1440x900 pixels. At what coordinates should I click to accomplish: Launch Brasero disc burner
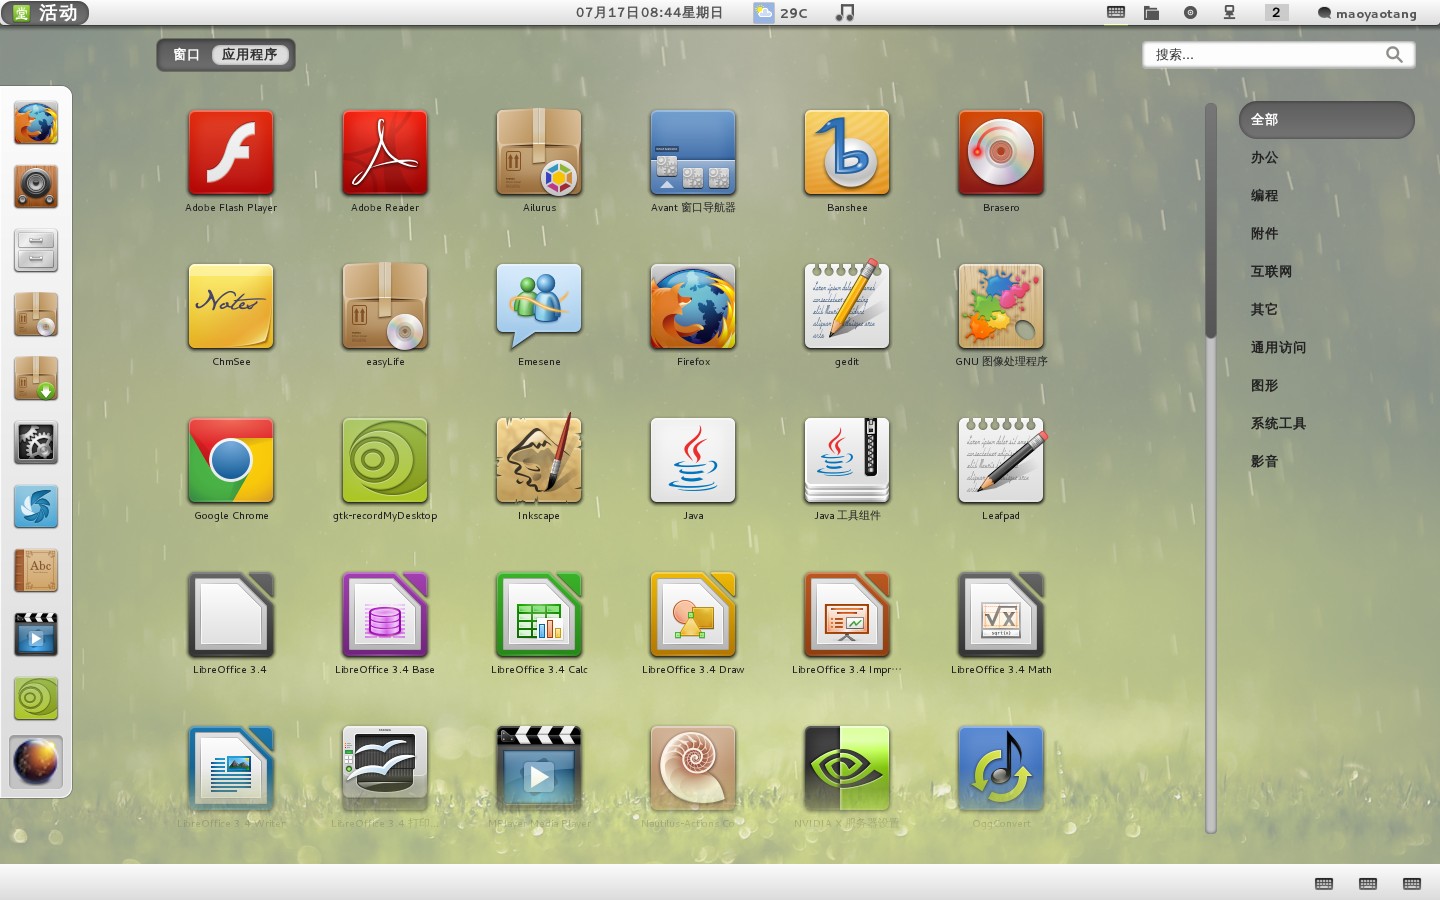[1001, 153]
